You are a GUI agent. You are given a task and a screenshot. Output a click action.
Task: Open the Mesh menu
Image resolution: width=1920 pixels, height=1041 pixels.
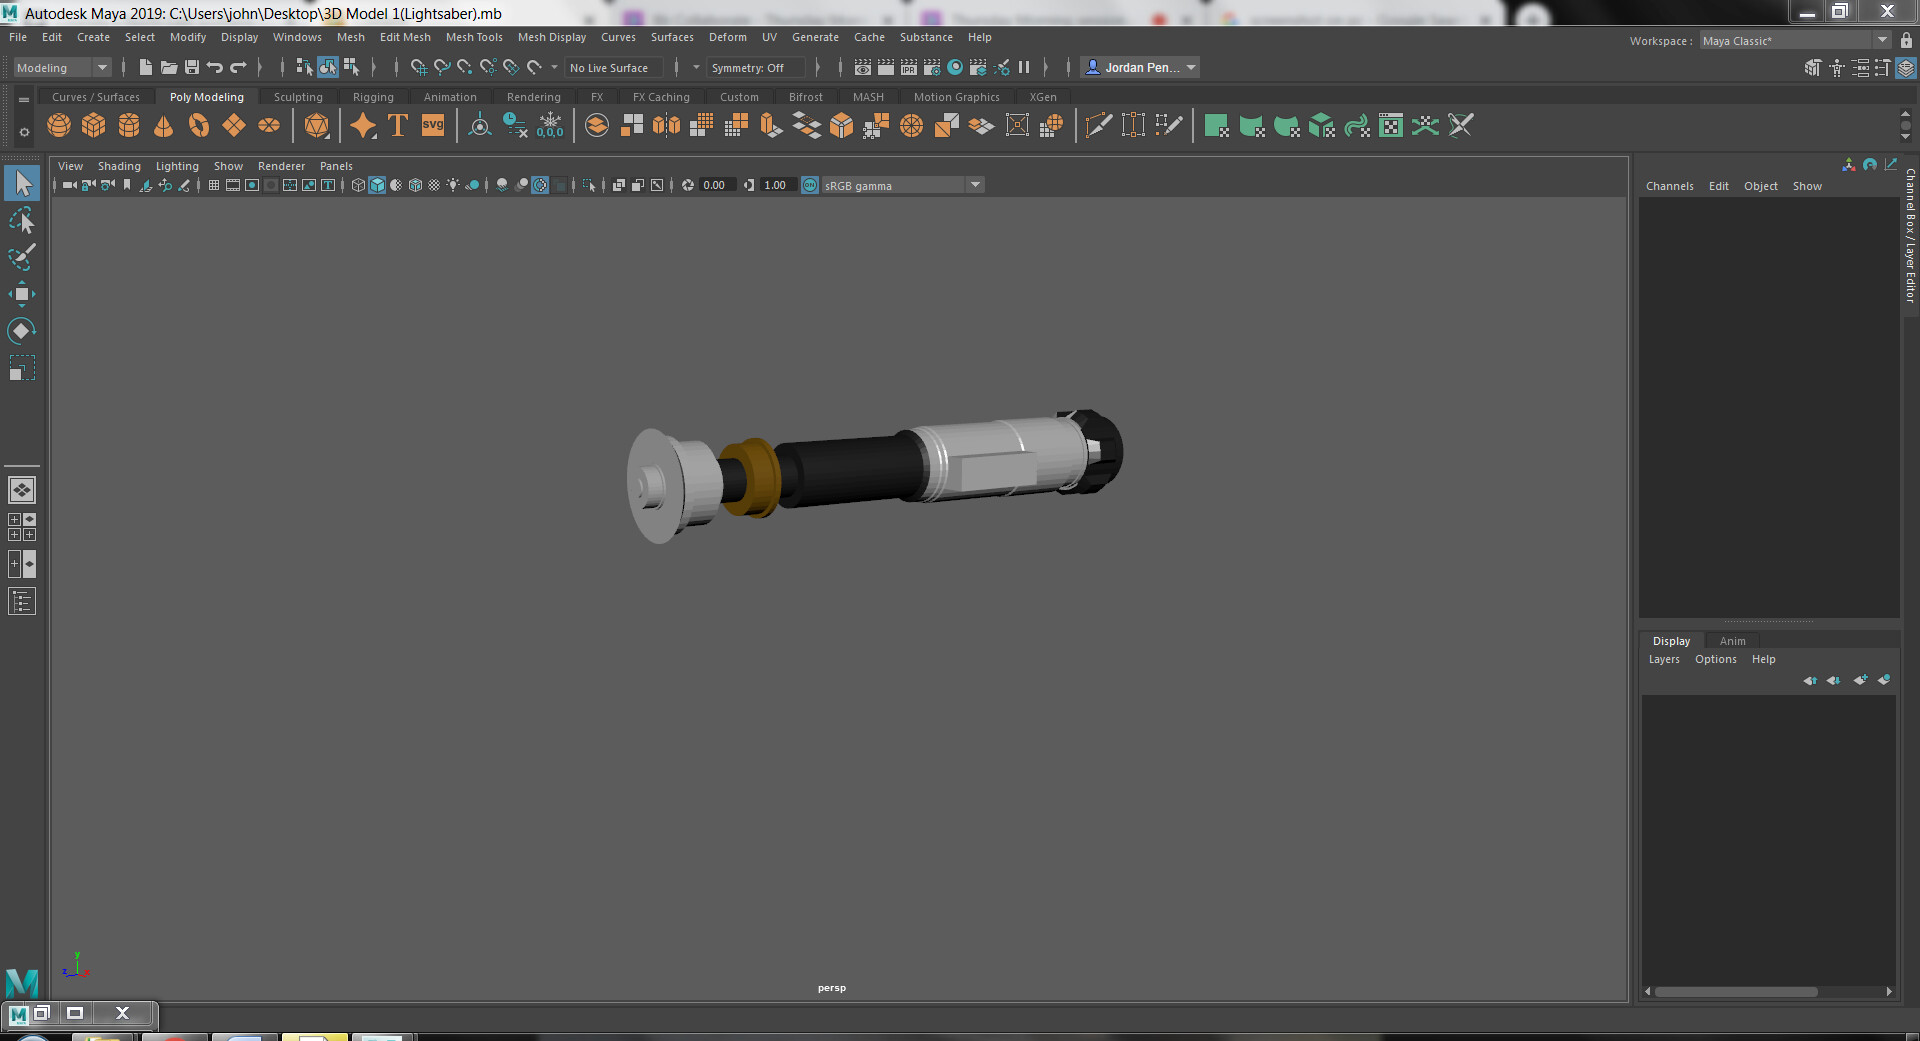(350, 37)
